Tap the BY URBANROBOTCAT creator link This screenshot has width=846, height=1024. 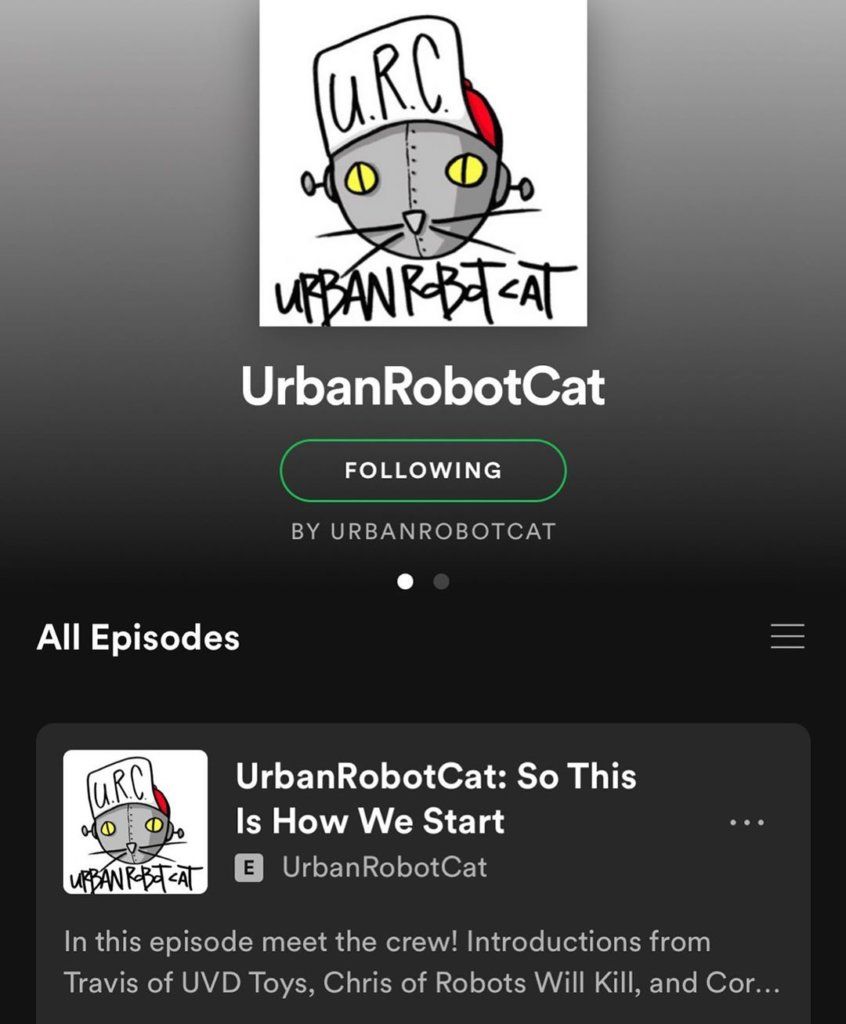pos(423,532)
